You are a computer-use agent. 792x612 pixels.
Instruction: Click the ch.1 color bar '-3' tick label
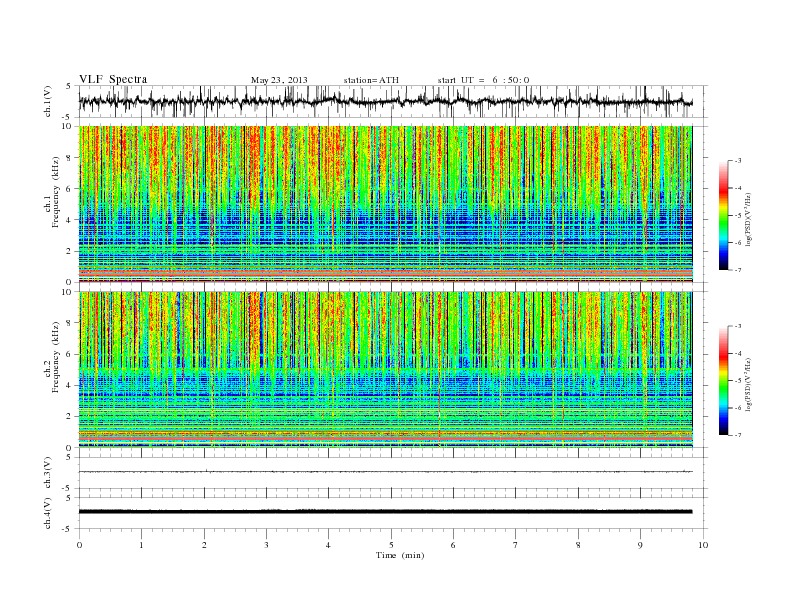tap(737, 161)
